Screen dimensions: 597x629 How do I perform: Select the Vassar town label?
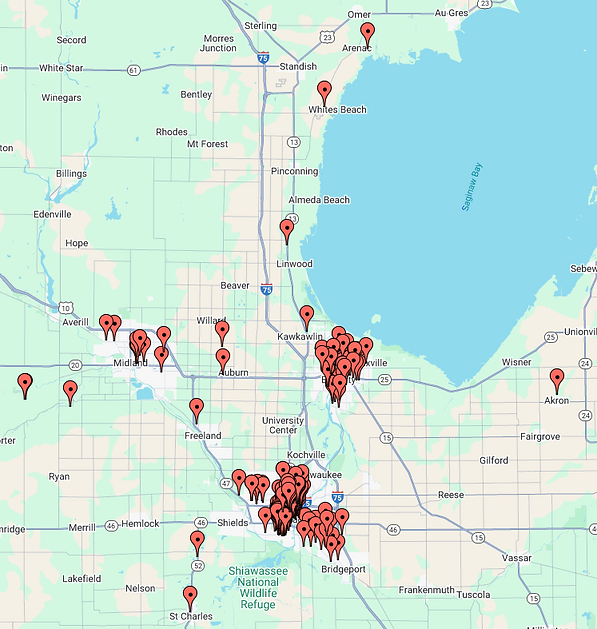tap(517, 558)
